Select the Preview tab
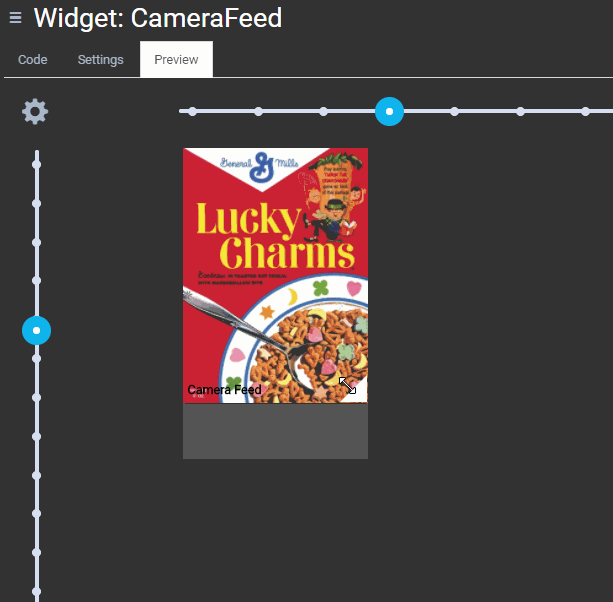 click(x=176, y=60)
